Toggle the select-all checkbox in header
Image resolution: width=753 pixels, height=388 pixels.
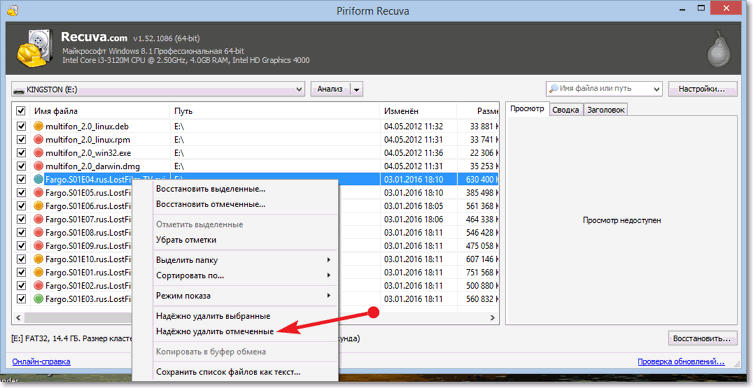[21, 111]
